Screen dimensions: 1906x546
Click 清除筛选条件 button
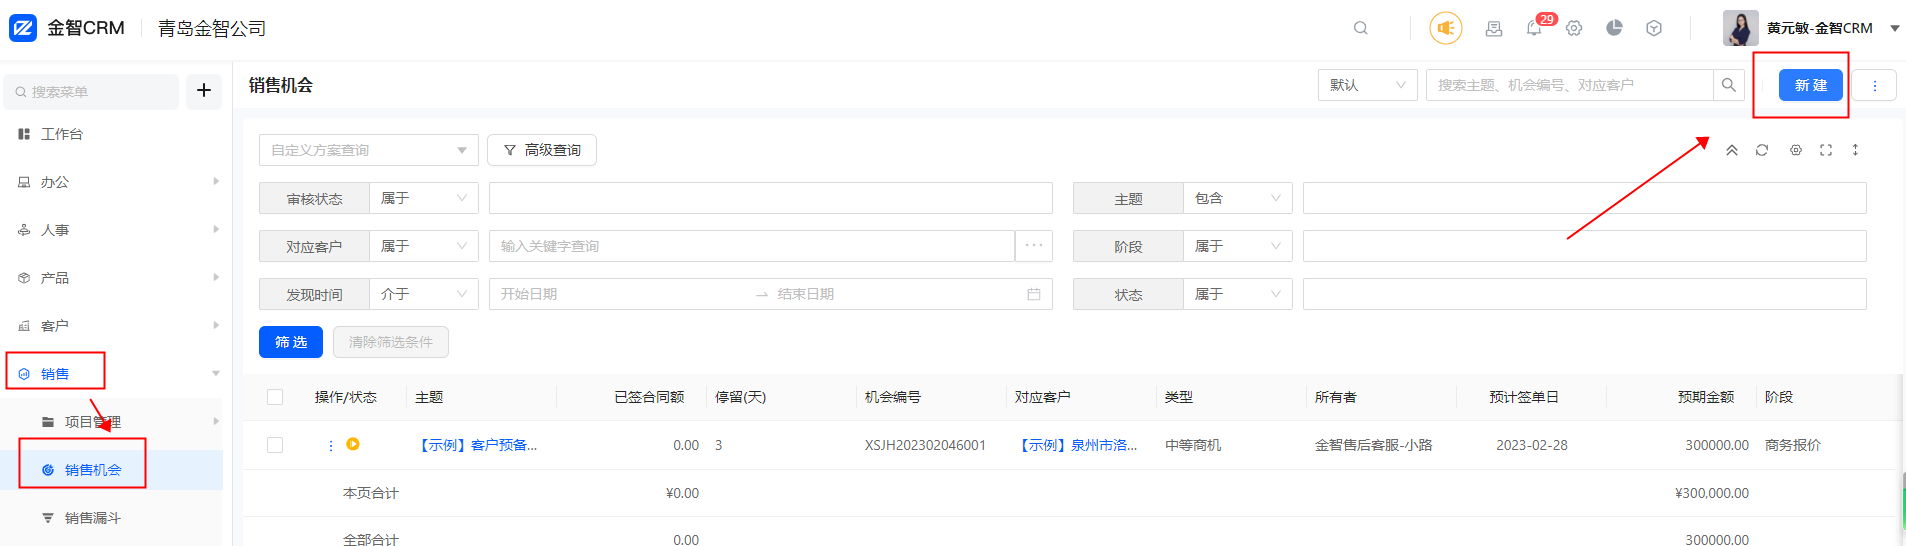click(x=391, y=342)
